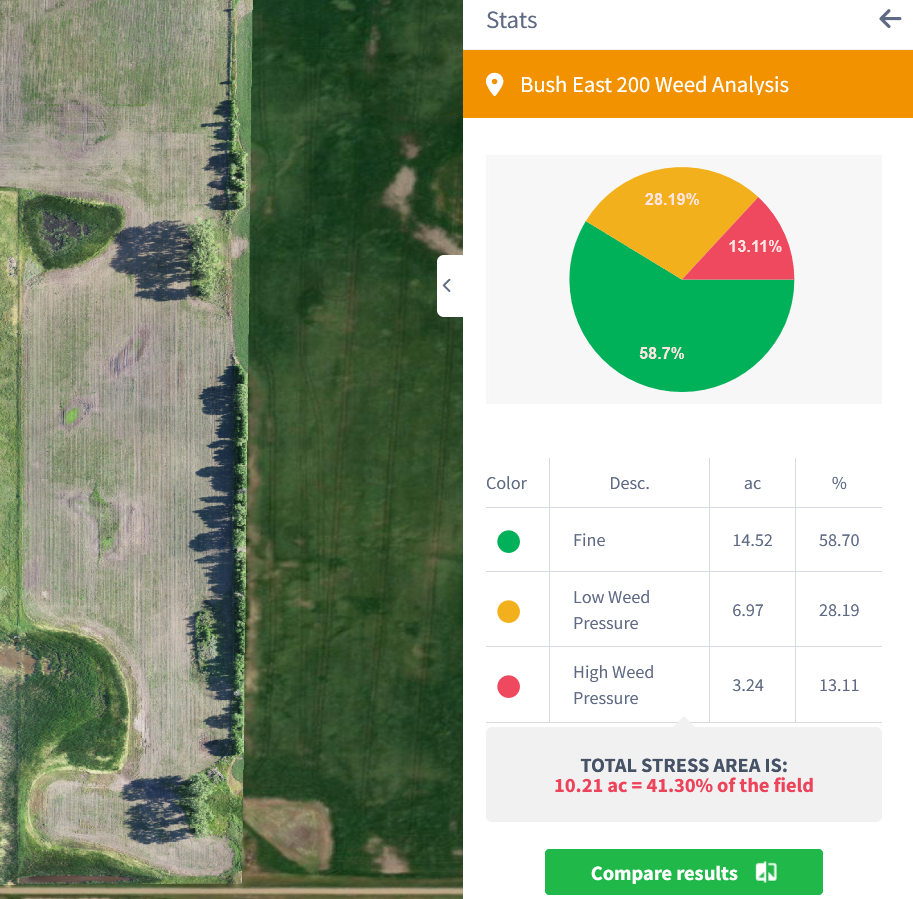Click the 58.70 percent cell
The image size is (913, 899).
[x=839, y=540]
